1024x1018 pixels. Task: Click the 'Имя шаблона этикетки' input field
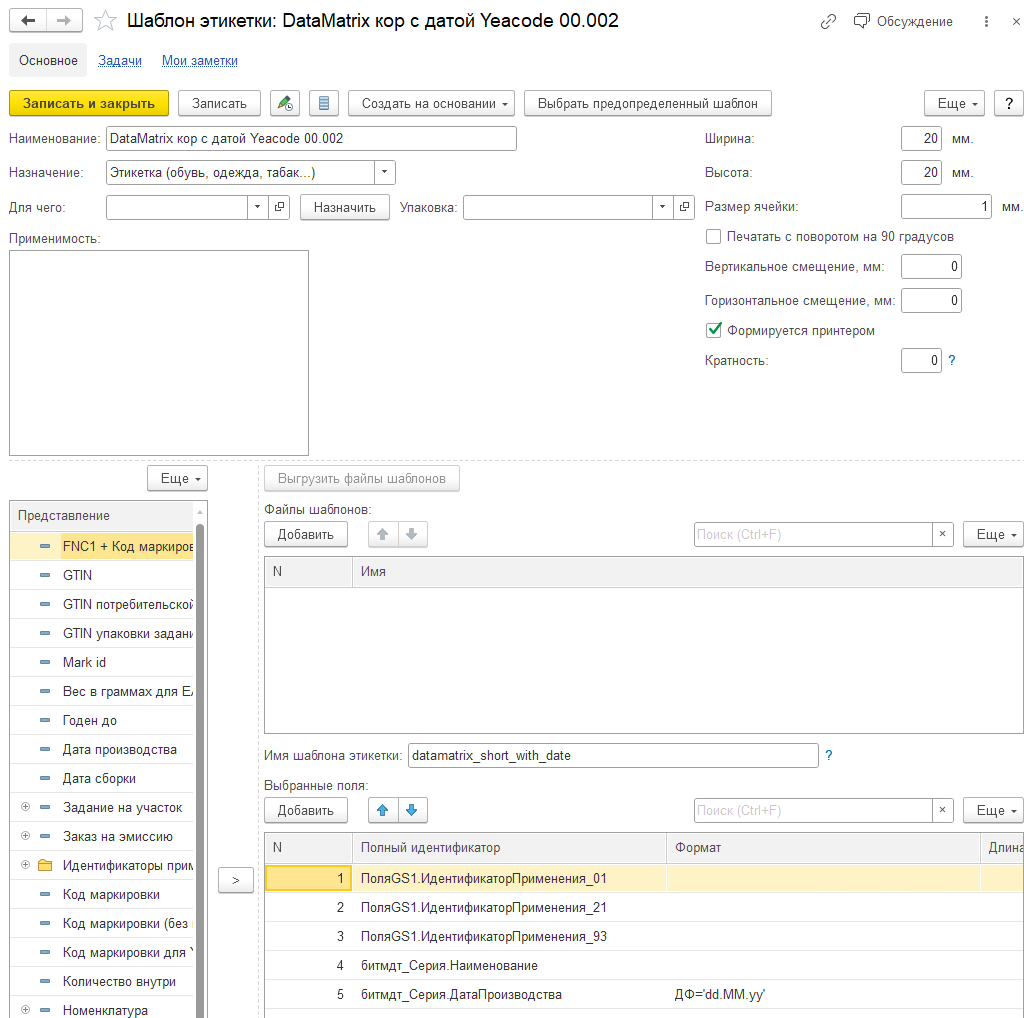click(x=613, y=755)
